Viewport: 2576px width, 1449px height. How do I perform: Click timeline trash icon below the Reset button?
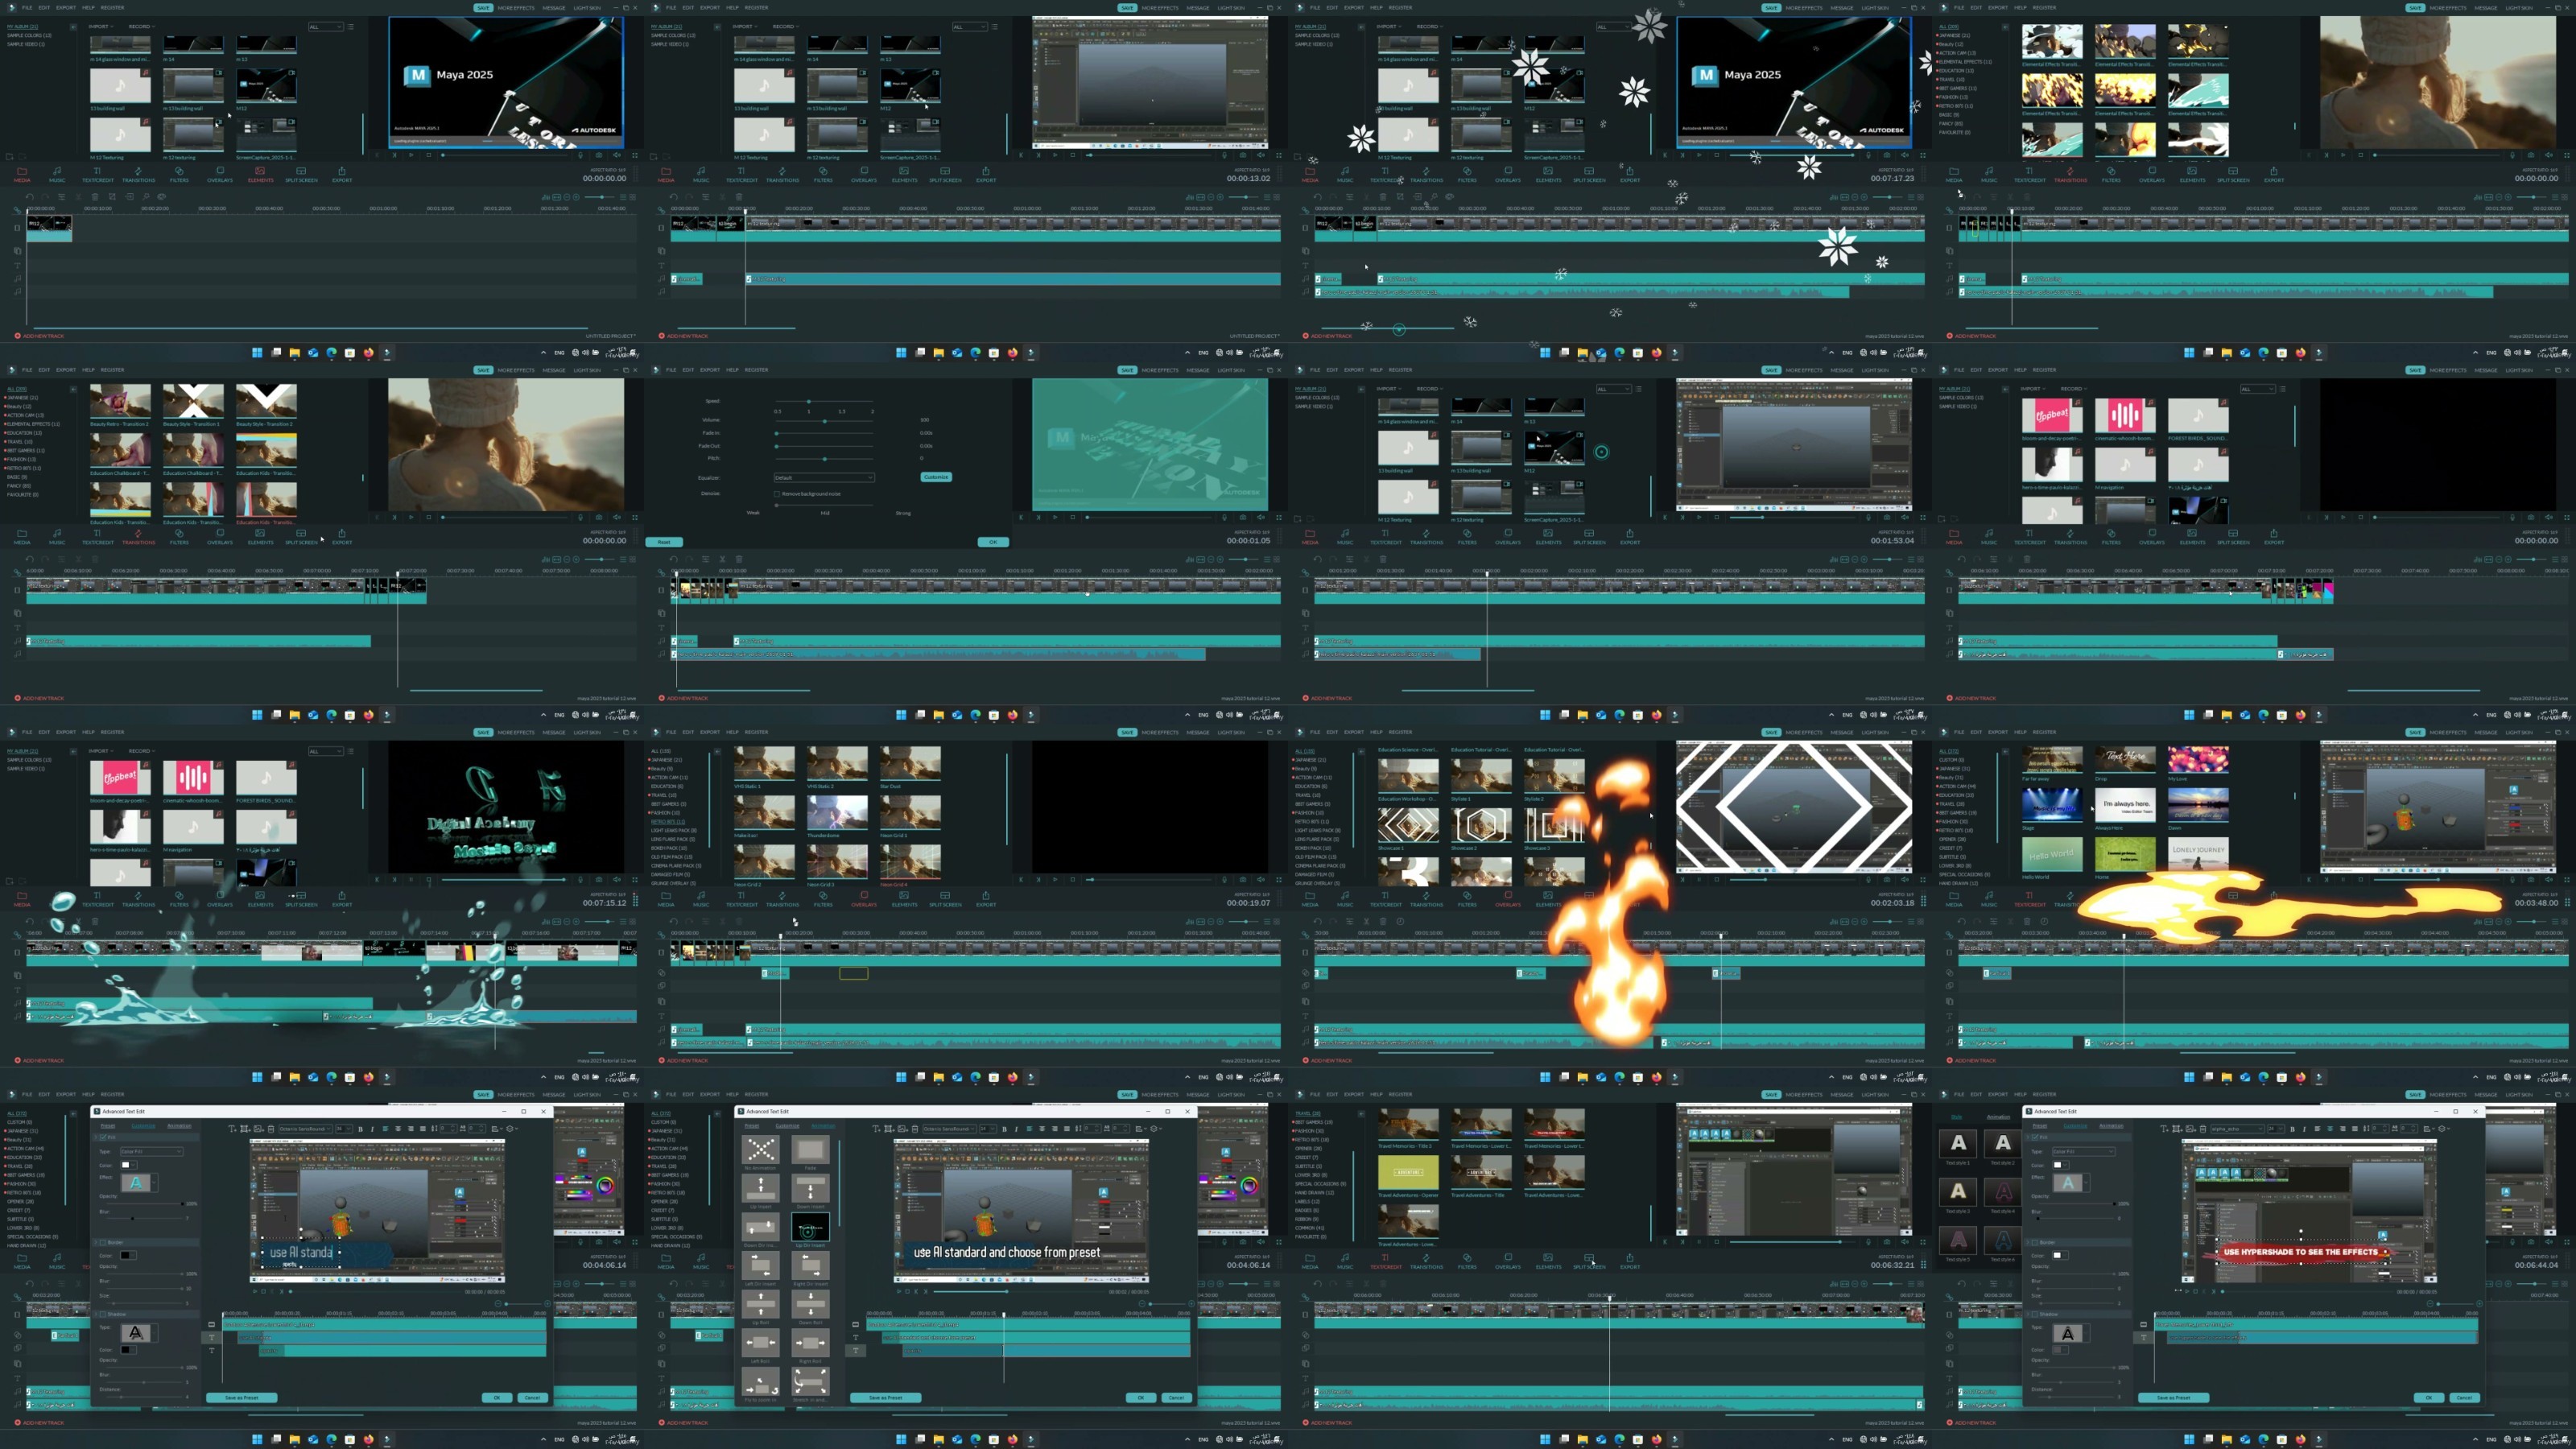click(x=739, y=559)
